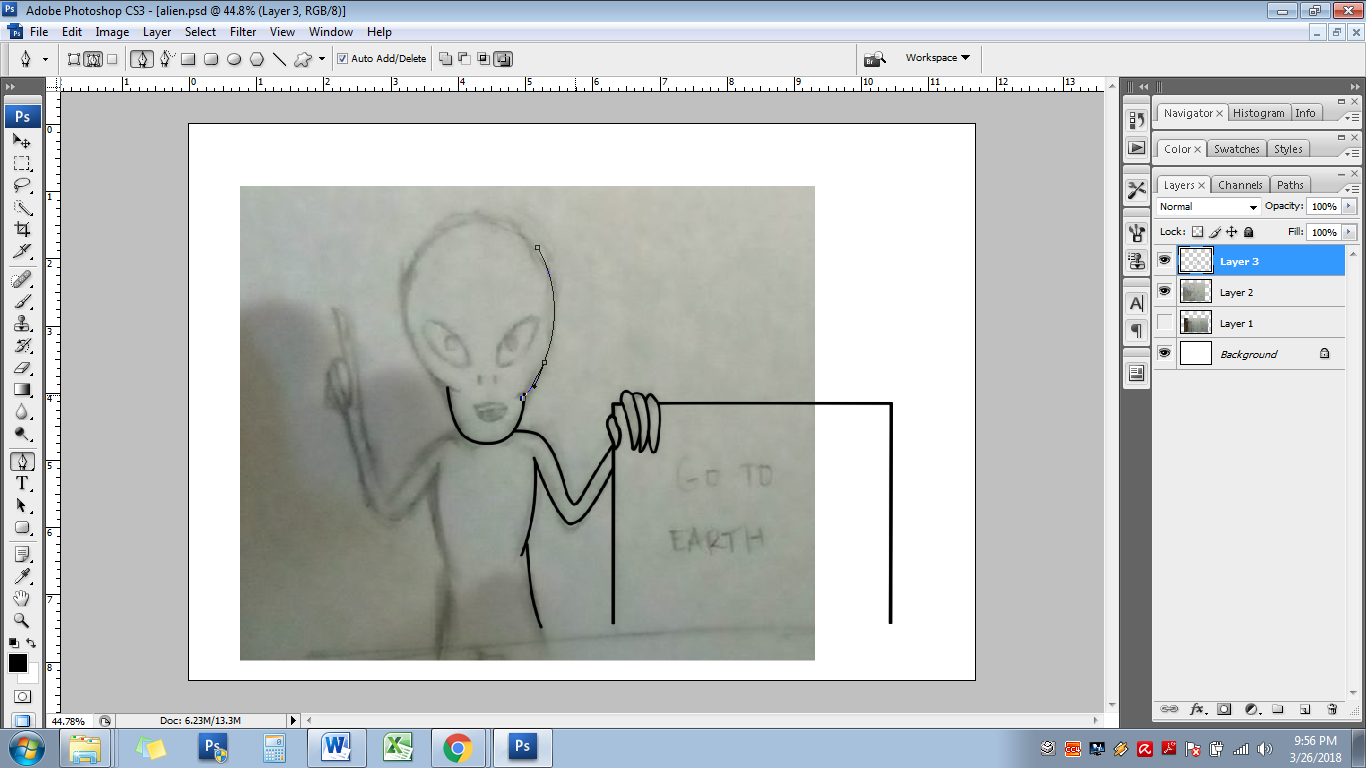
Task: Select the Healing Brush tool
Action: tap(22, 279)
